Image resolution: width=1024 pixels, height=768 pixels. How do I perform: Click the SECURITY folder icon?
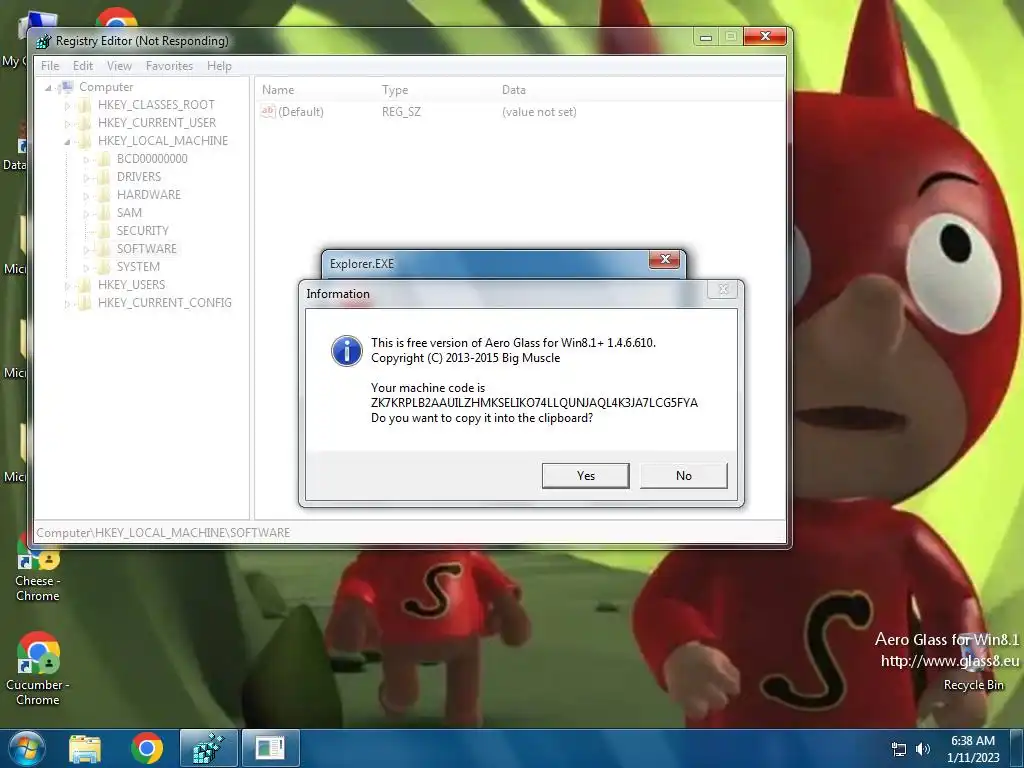tap(103, 231)
